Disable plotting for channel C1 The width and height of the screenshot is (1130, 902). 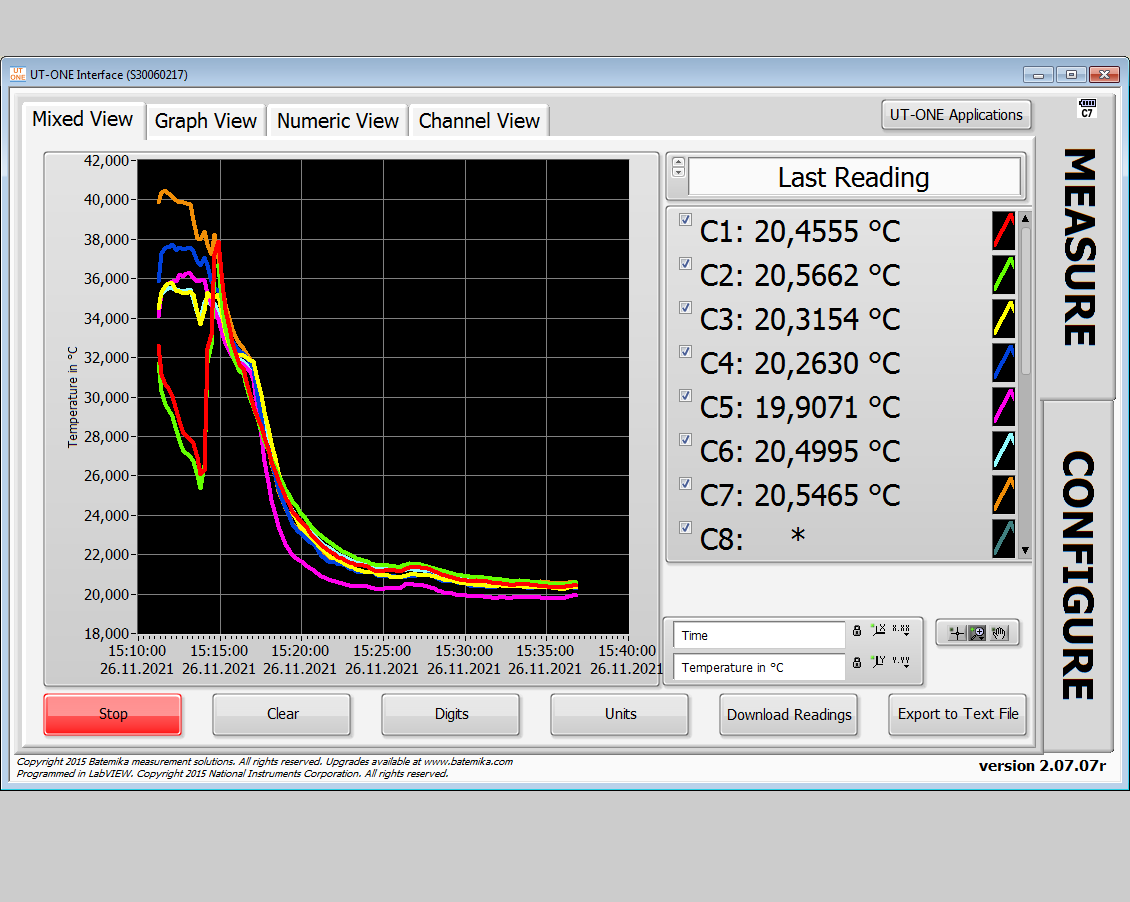685,219
